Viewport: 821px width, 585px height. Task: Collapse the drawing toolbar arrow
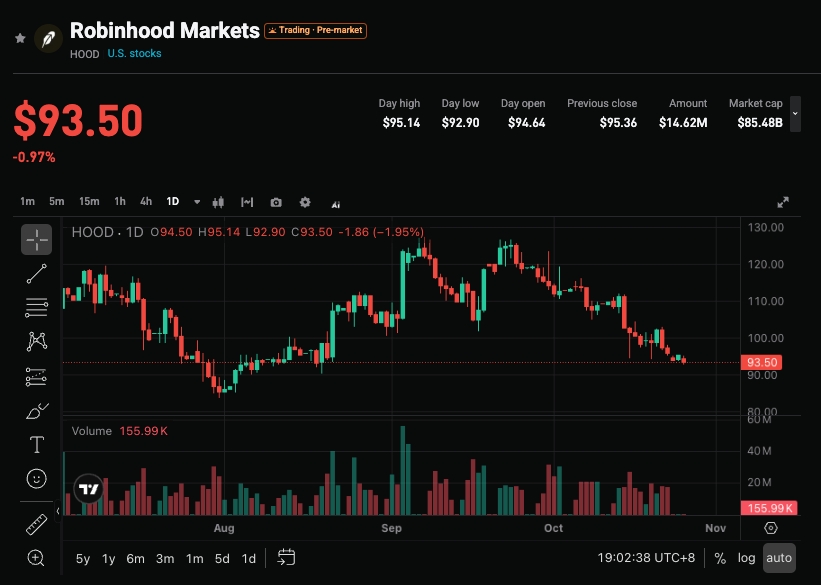58,511
